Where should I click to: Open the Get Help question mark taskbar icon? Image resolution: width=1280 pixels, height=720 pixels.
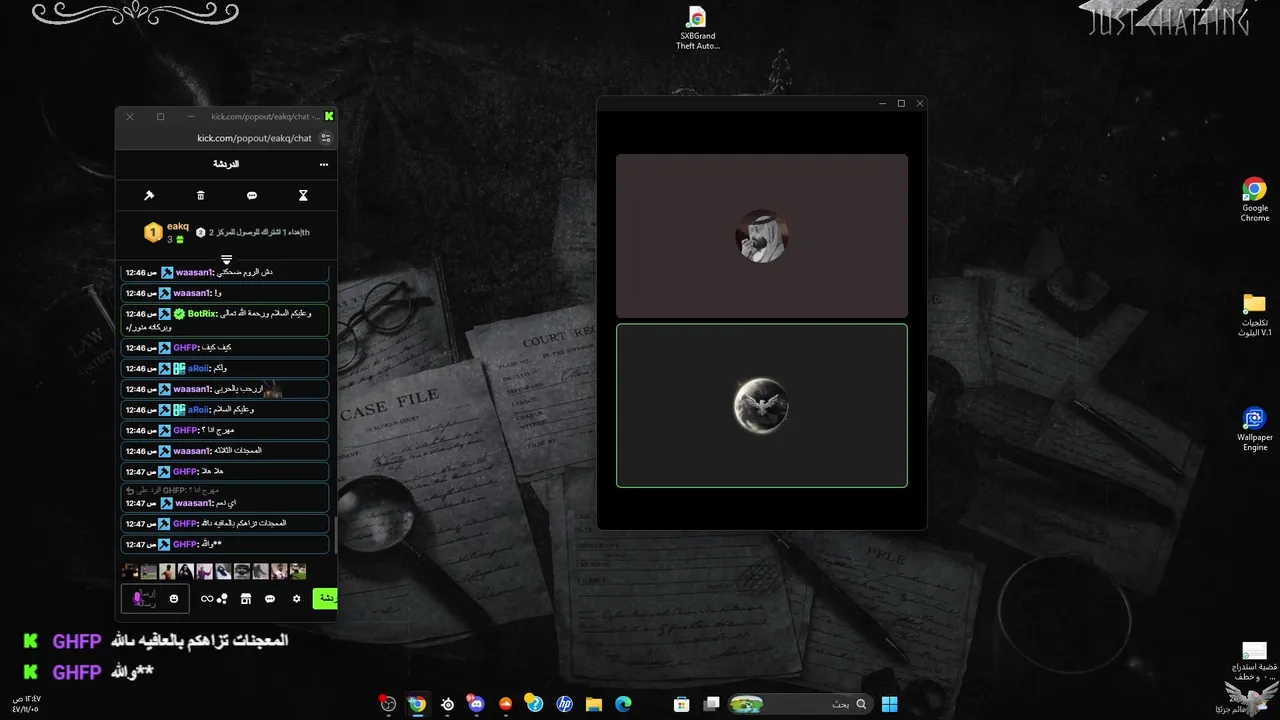click(x=534, y=704)
